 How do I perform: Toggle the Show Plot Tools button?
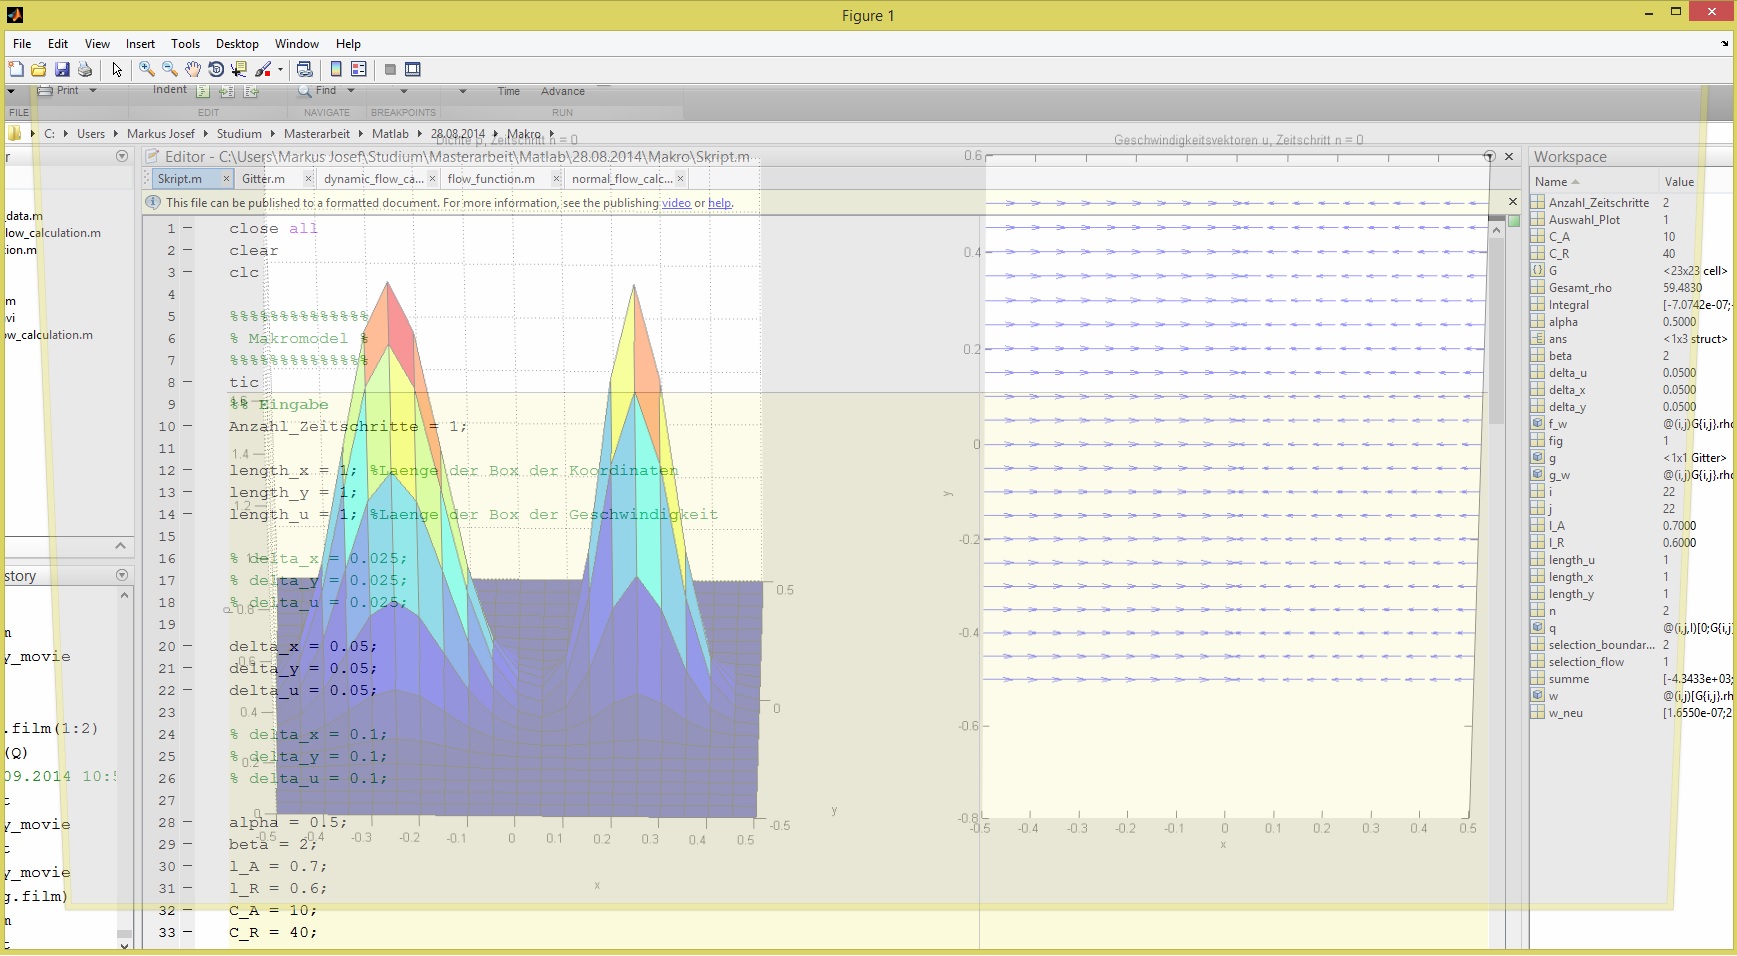pyautogui.click(x=412, y=69)
